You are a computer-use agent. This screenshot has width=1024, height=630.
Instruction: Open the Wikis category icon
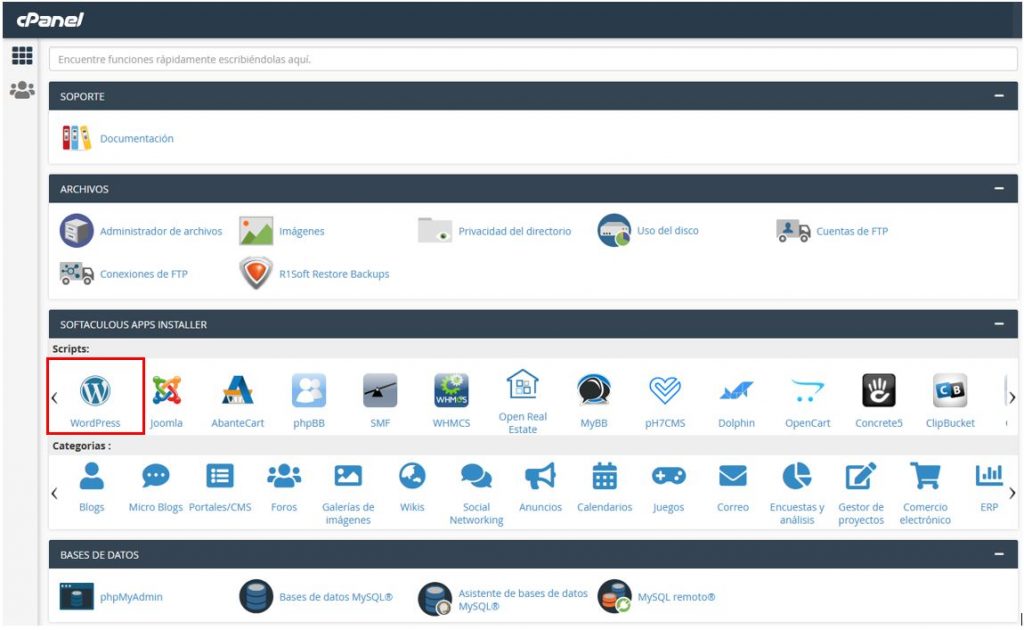(x=412, y=476)
